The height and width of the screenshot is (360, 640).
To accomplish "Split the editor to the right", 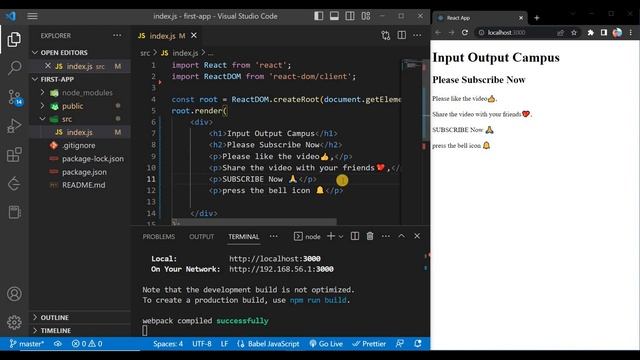I will click(402, 36).
